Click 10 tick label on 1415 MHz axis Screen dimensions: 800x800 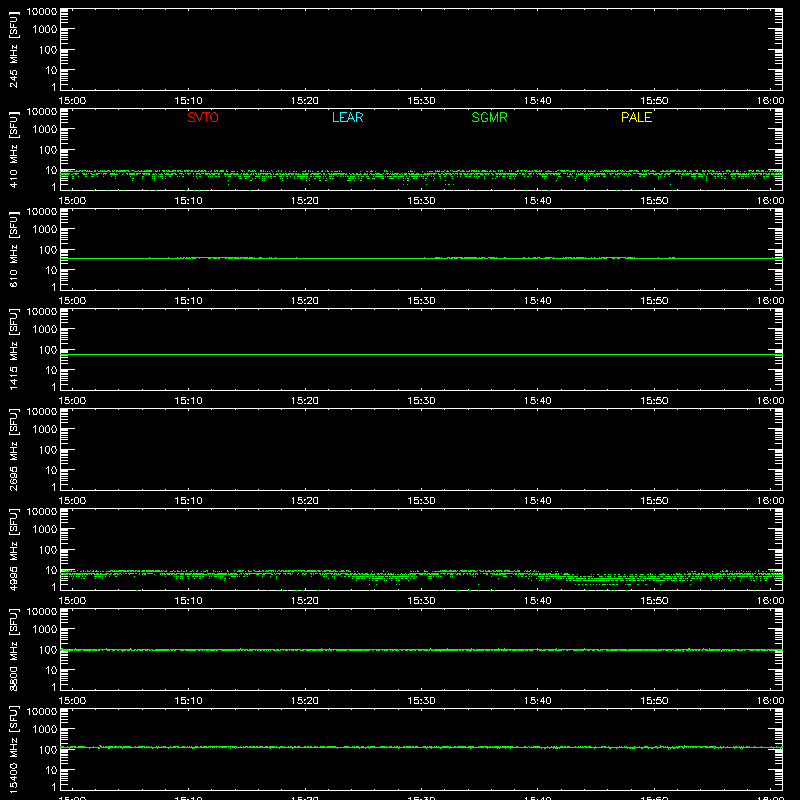pos(51,370)
